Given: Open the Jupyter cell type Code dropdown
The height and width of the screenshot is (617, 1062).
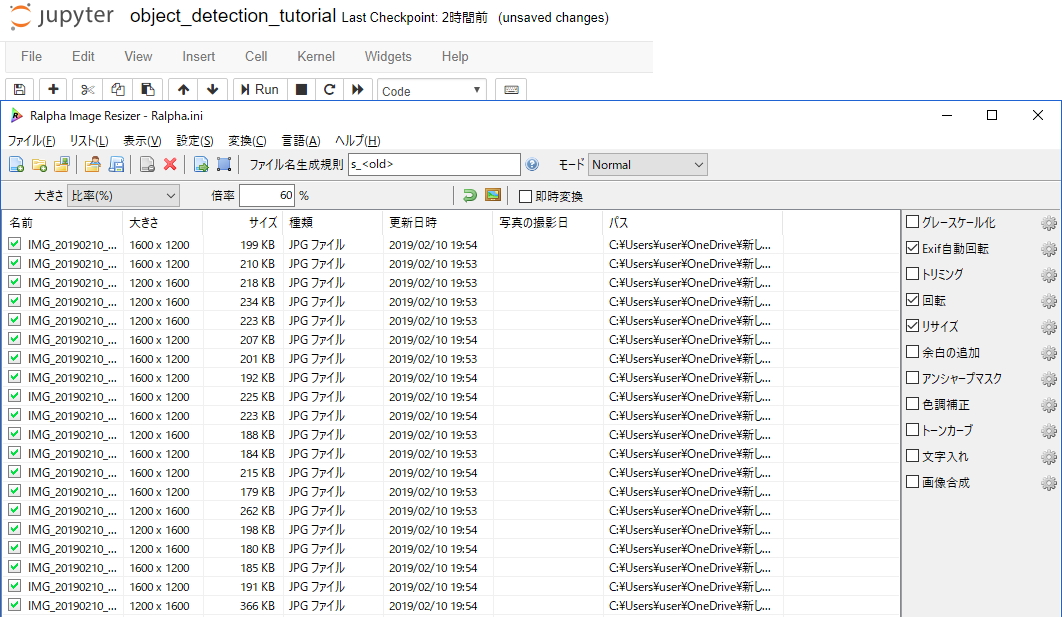Looking at the screenshot, I should [x=432, y=91].
